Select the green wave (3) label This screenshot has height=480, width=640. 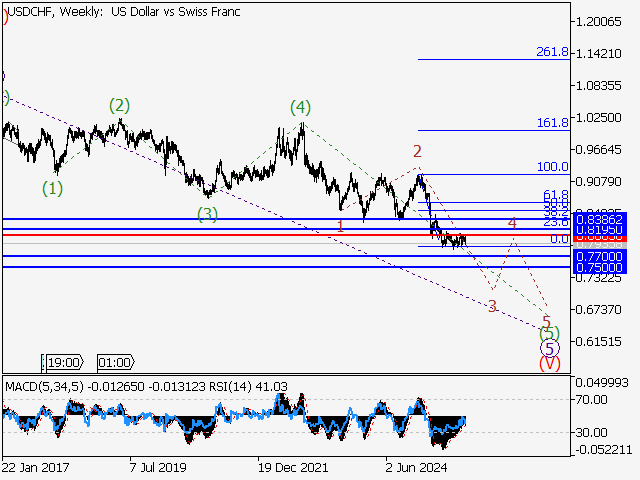207,214
